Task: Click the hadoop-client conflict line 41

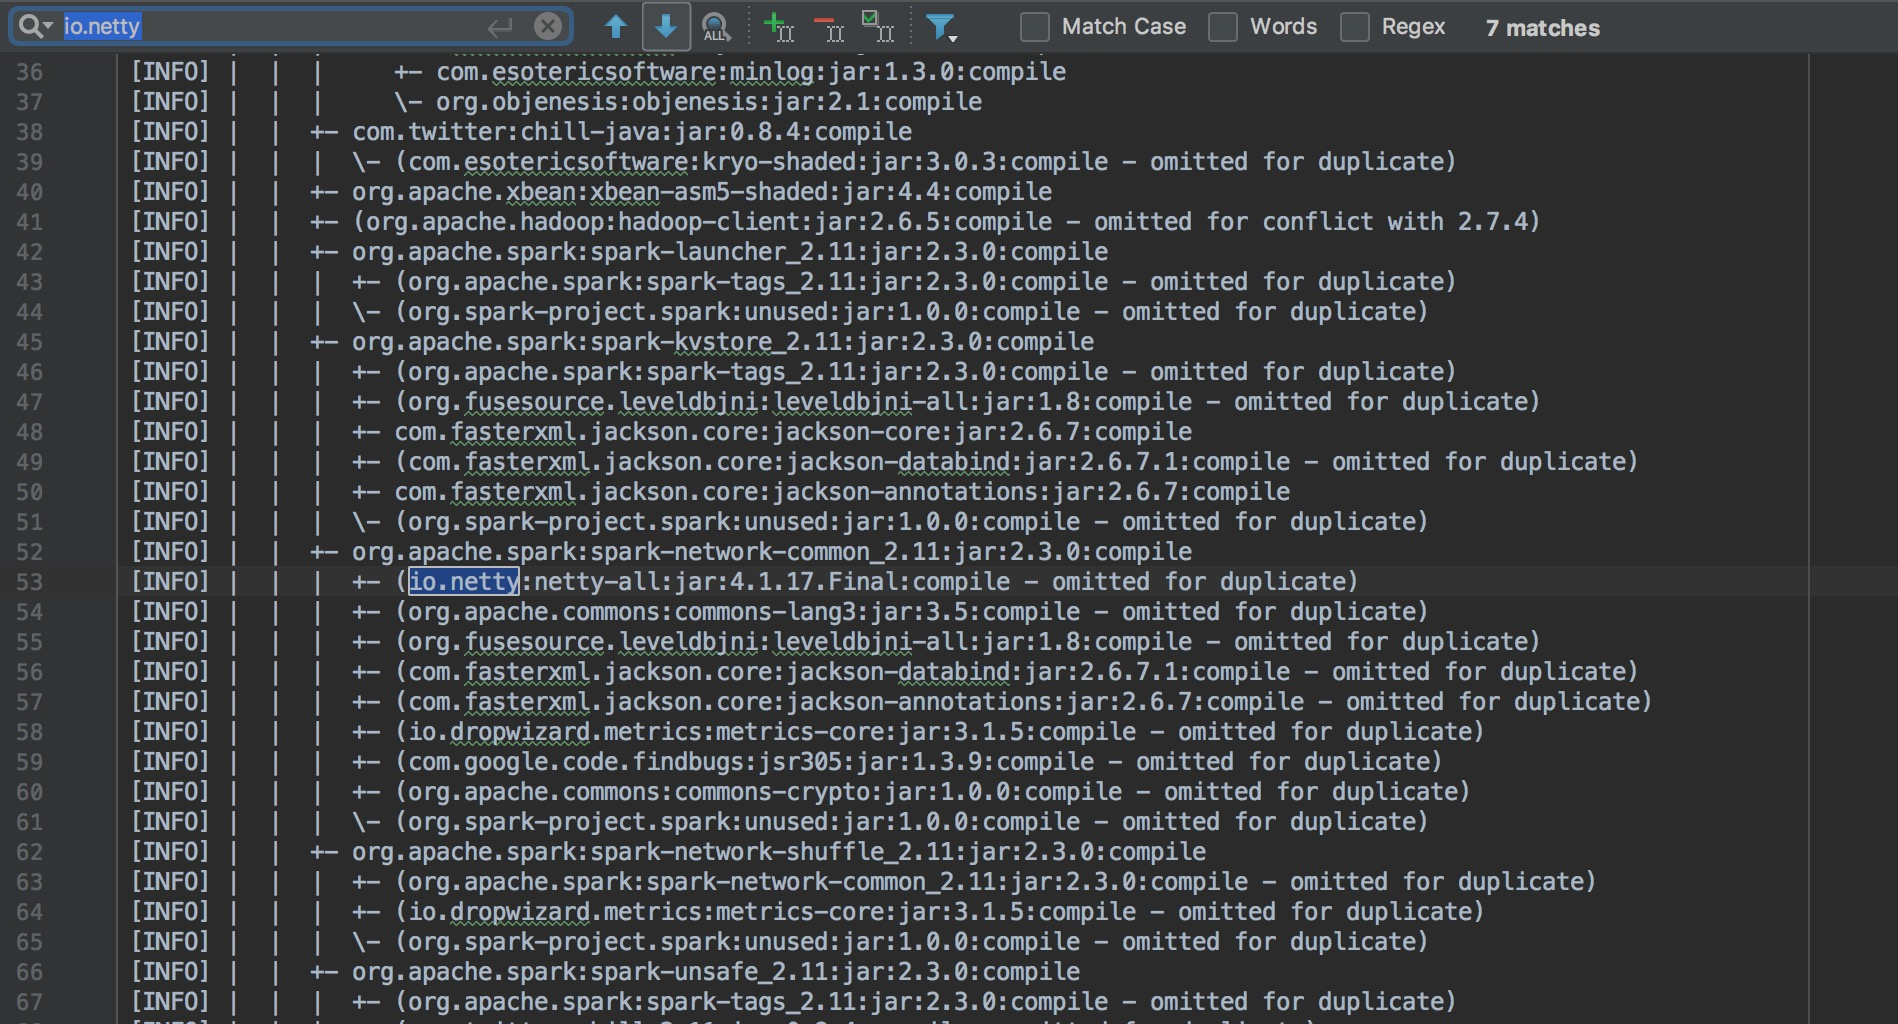Action: point(946,222)
